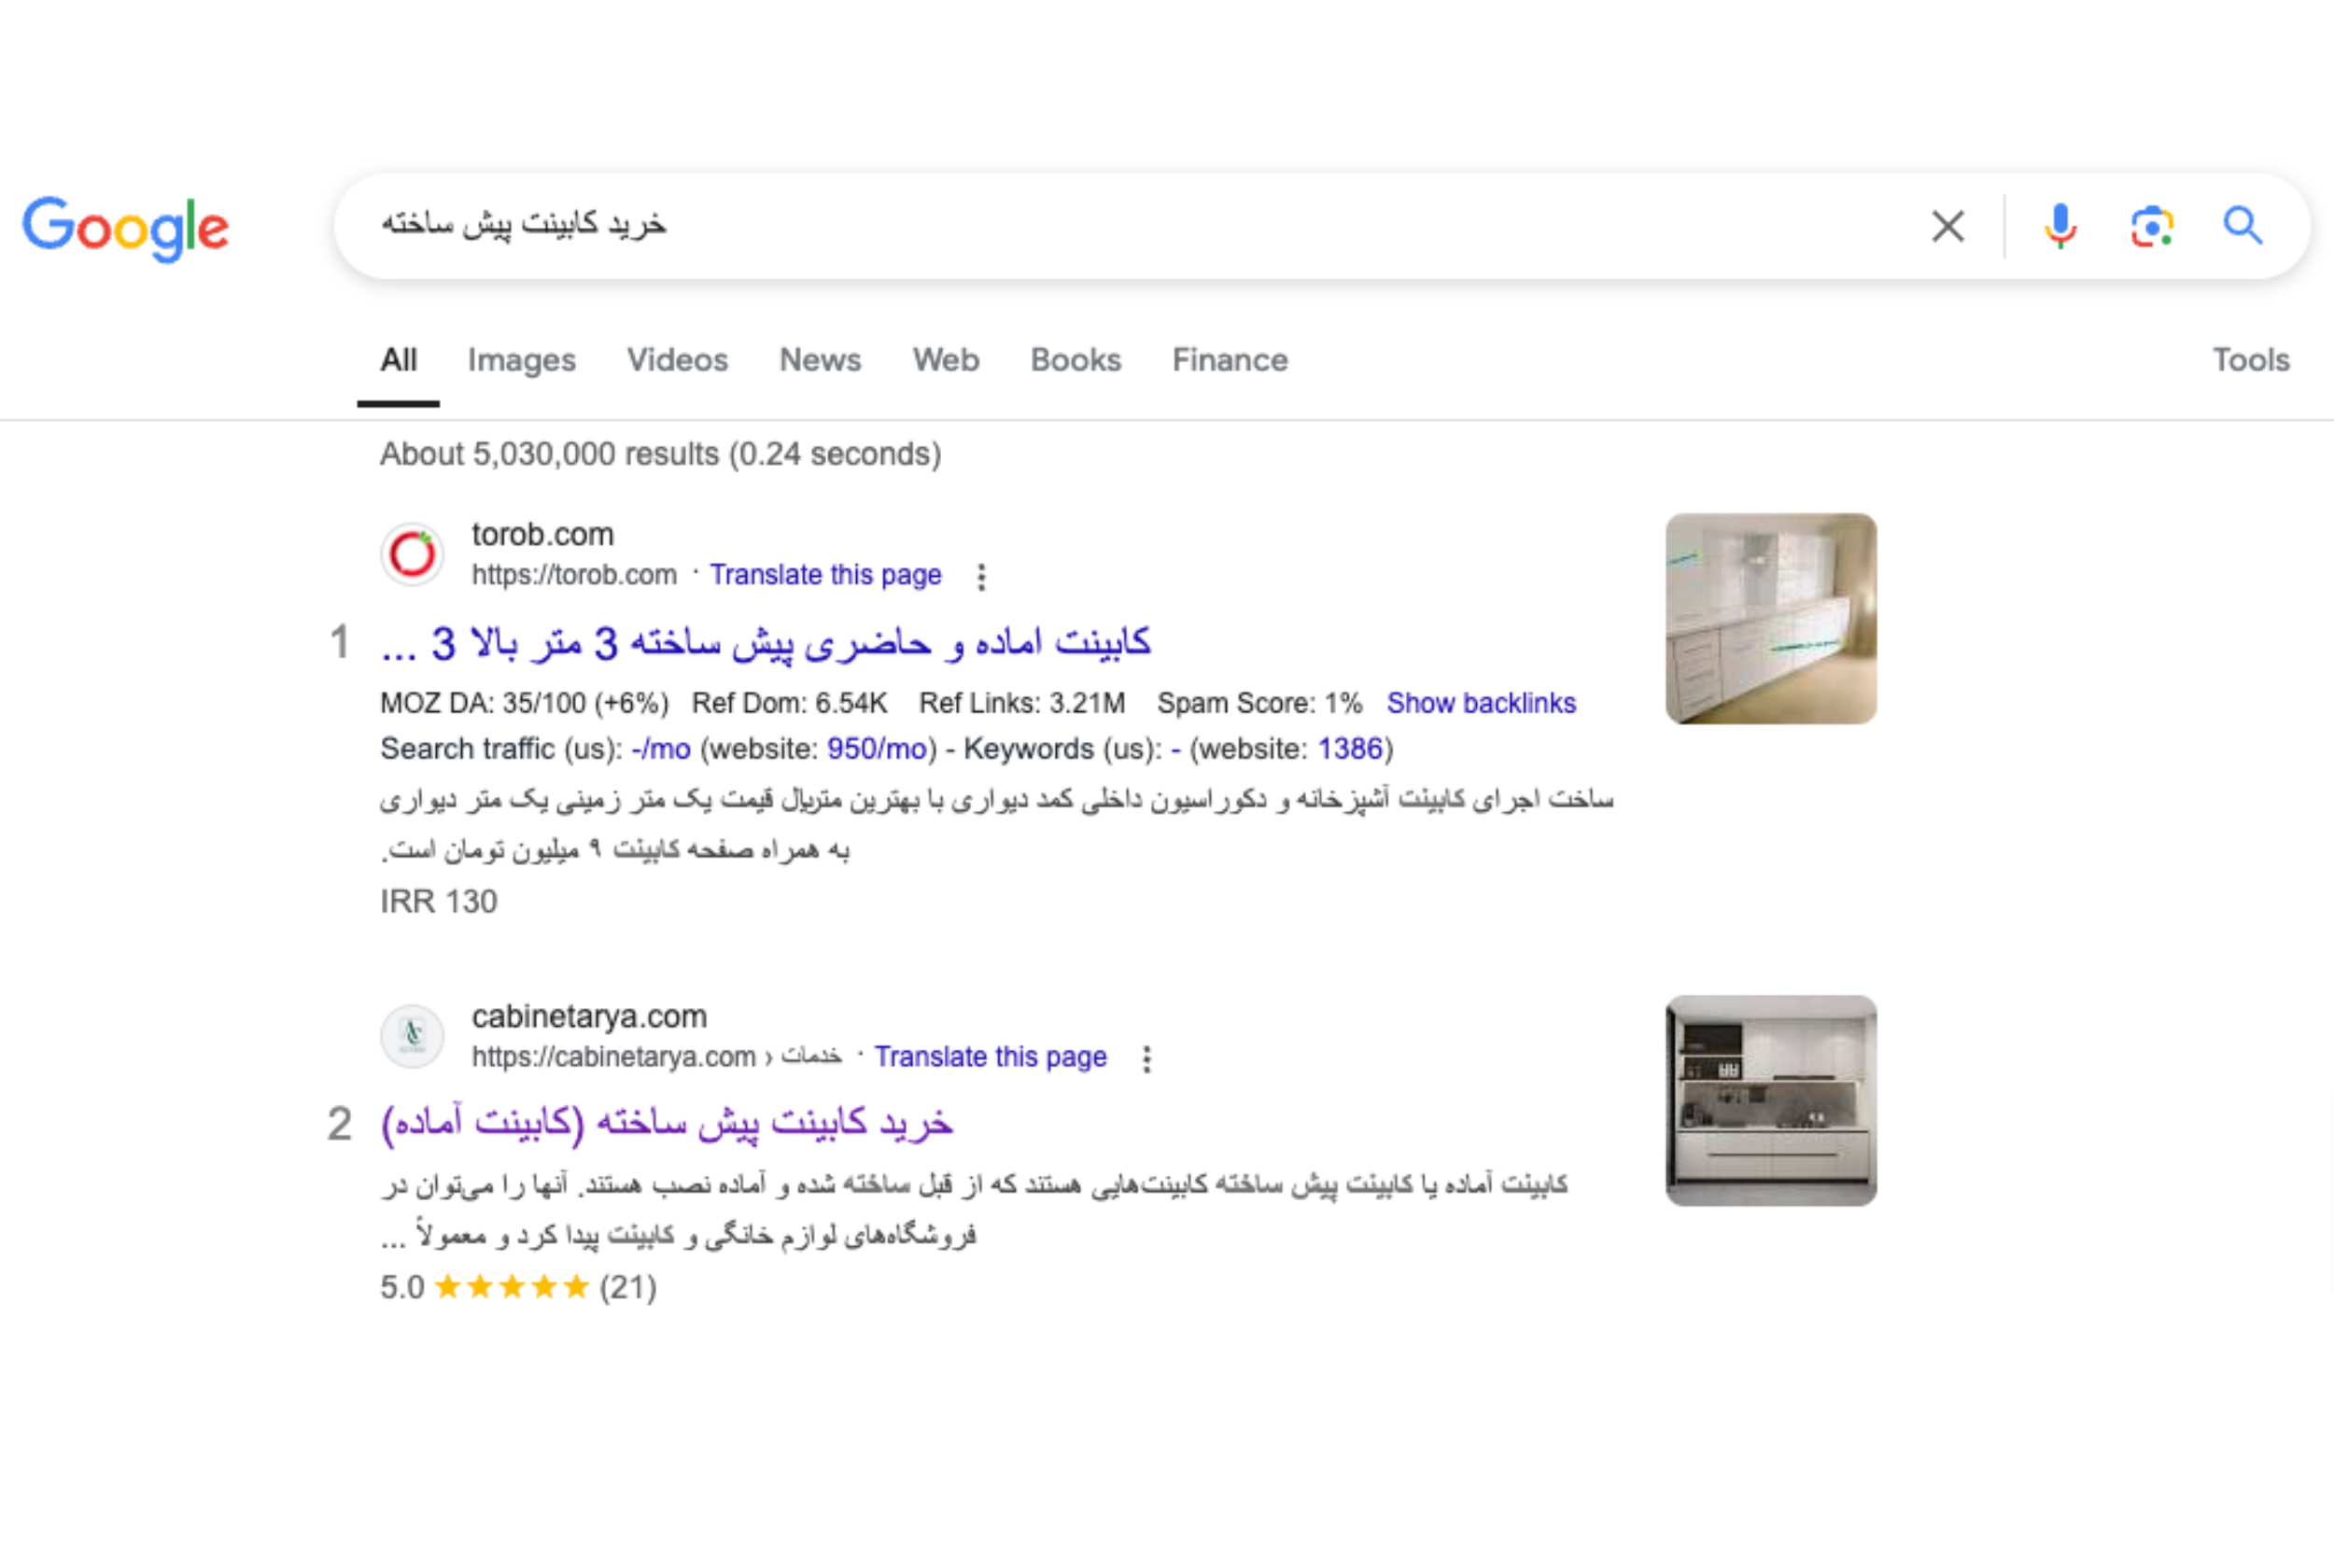Viewport: 2334px width, 1568px height.
Task: Open Google Lens image search
Action: point(2151,227)
